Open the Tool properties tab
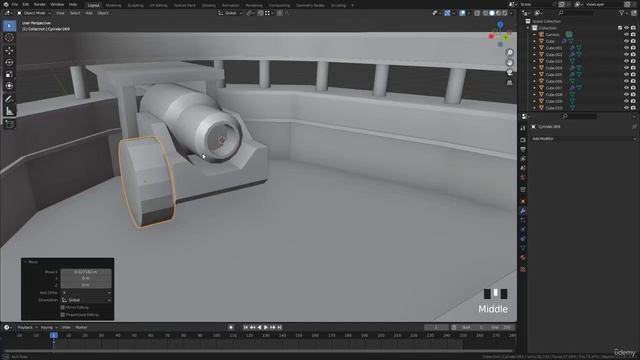The image size is (640, 360). coord(523,128)
